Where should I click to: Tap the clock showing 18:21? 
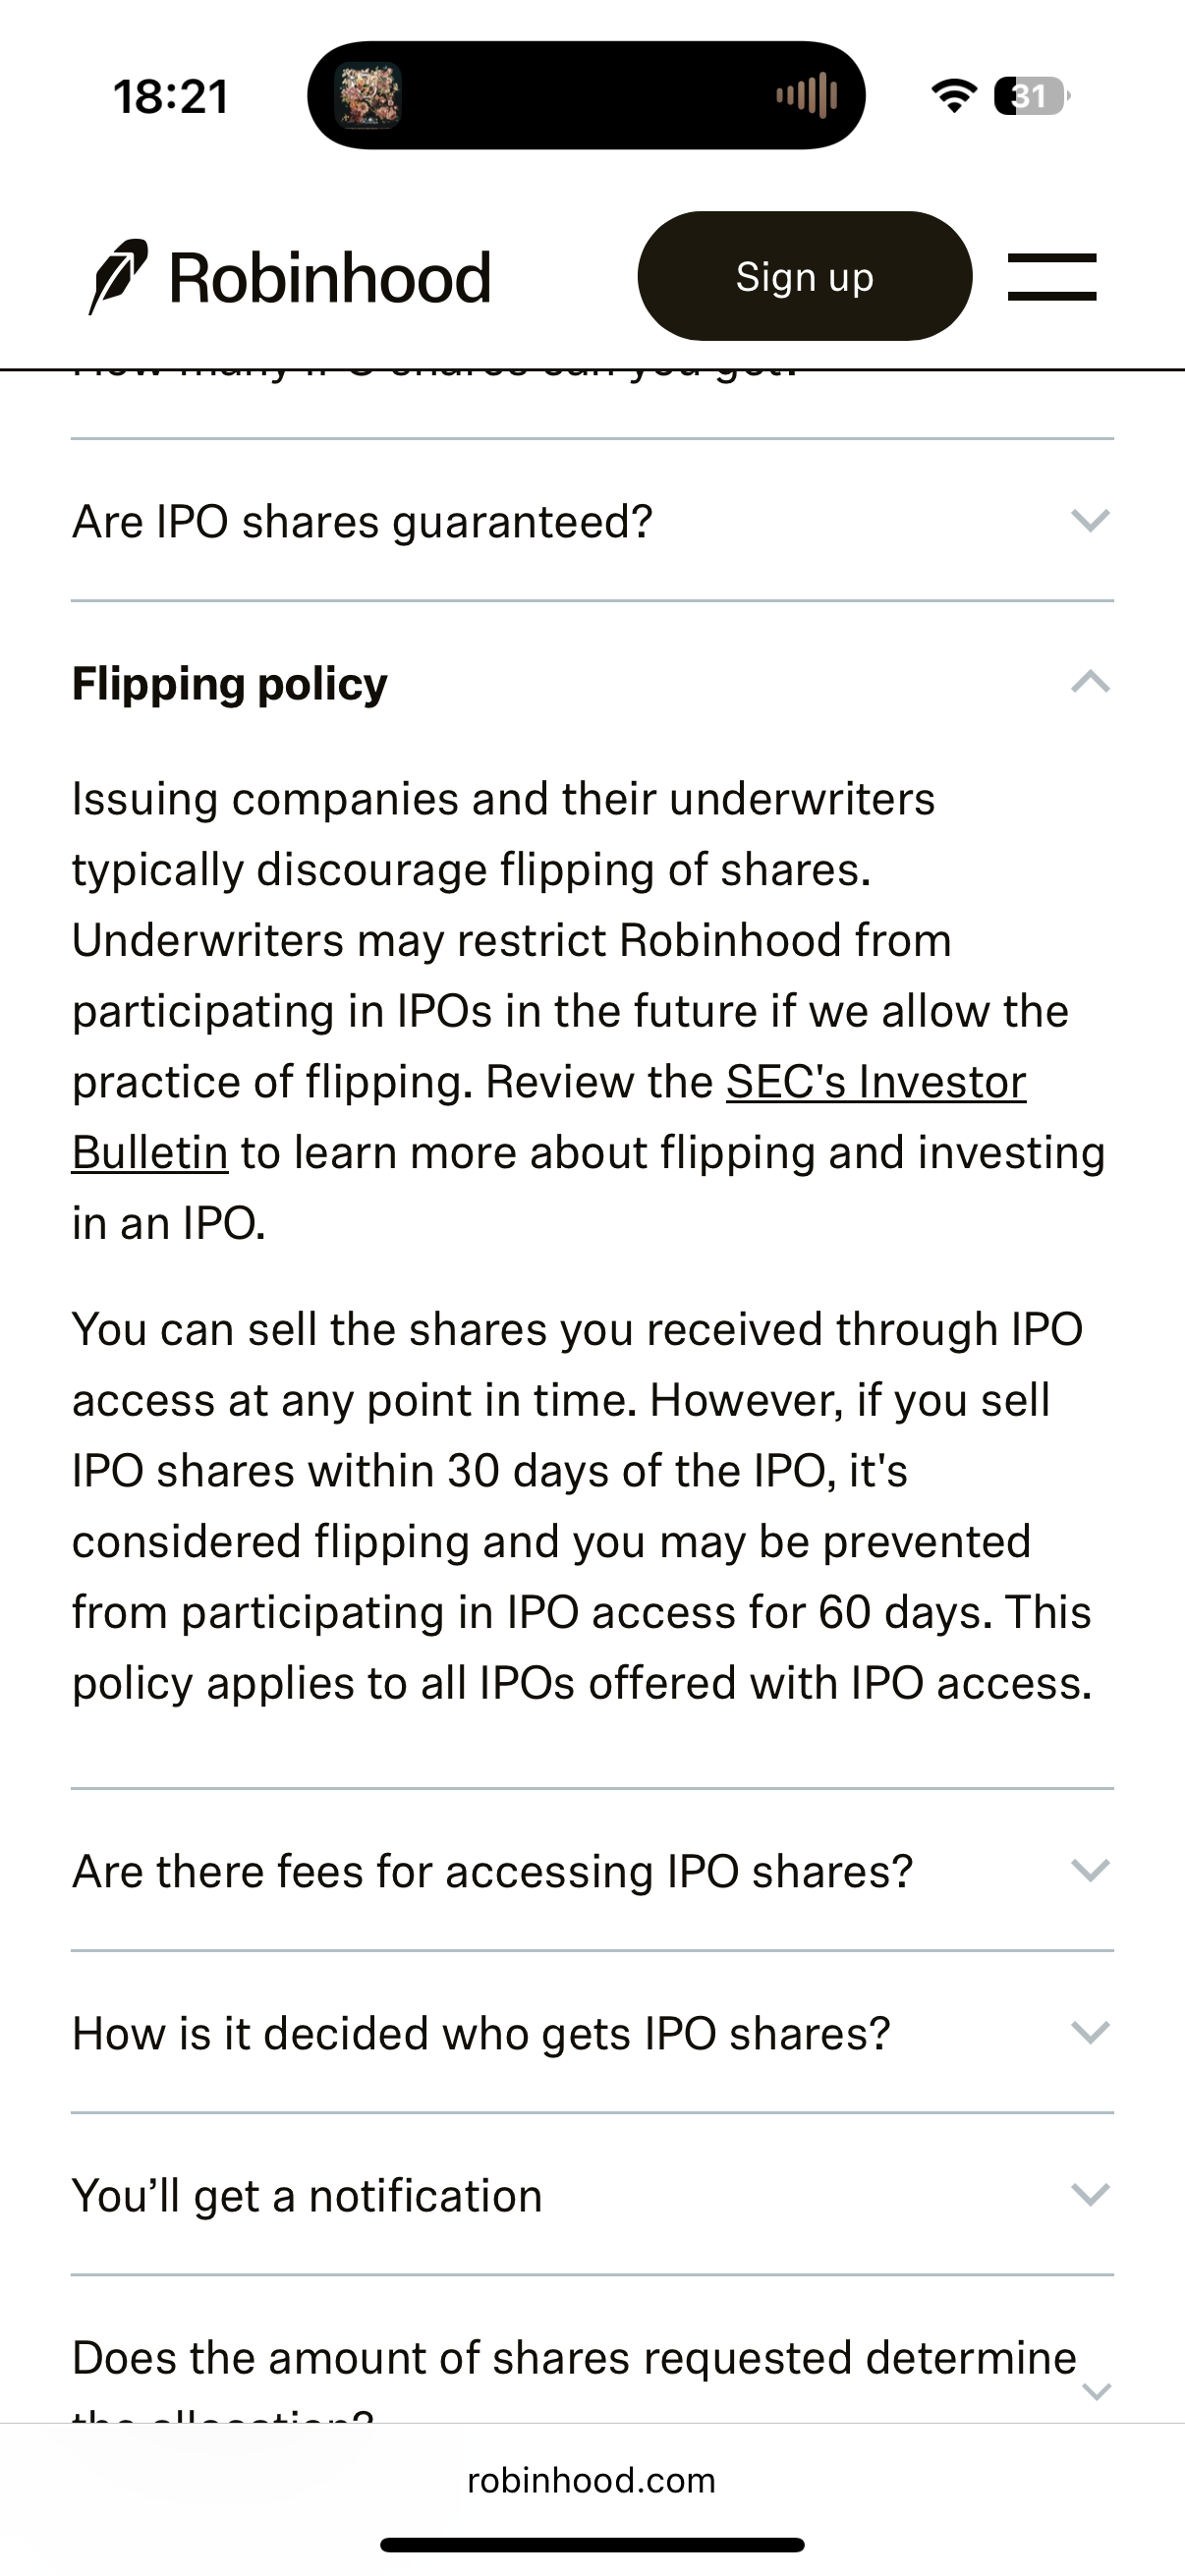point(170,96)
